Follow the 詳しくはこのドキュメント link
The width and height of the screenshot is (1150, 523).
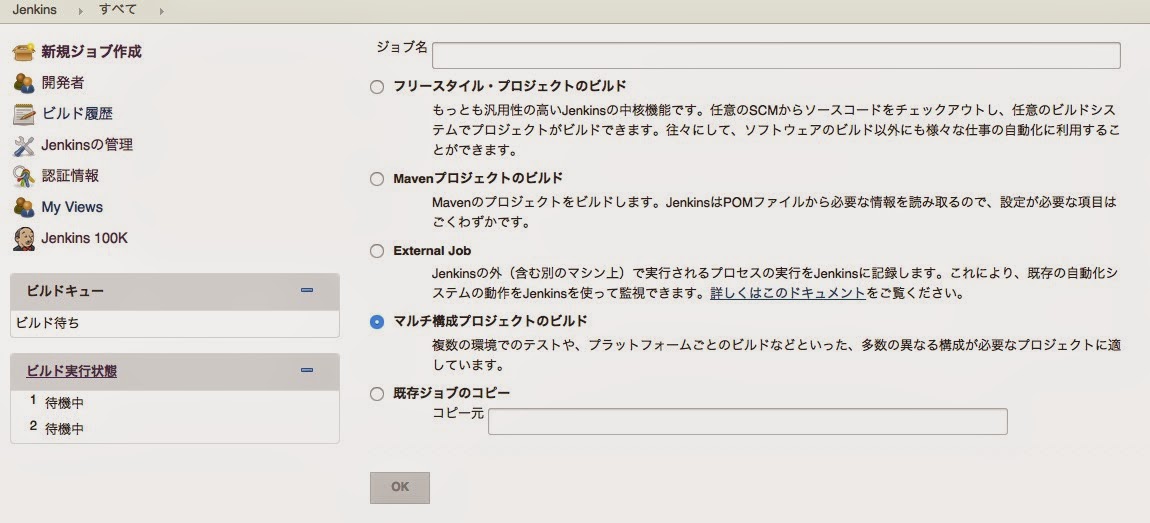click(x=788, y=294)
